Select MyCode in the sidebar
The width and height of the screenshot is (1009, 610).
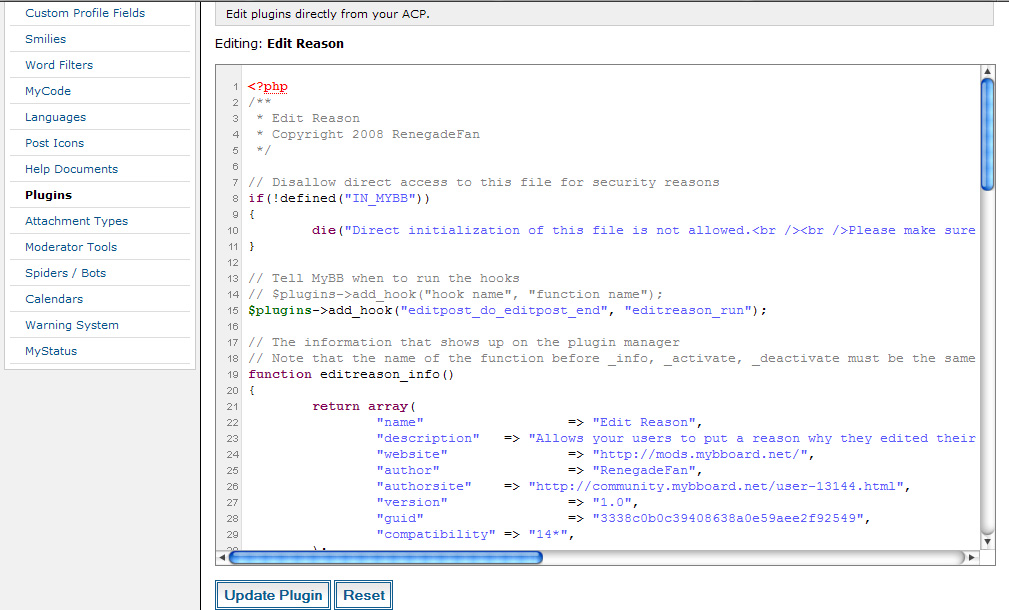[x=48, y=91]
